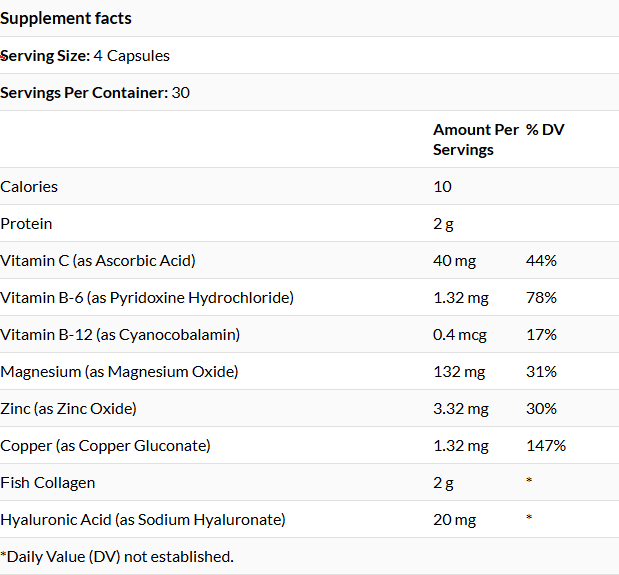Click the Supplement facts heading
Image resolution: width=619 pixels, height=575 pixels.
pos(66,19)
